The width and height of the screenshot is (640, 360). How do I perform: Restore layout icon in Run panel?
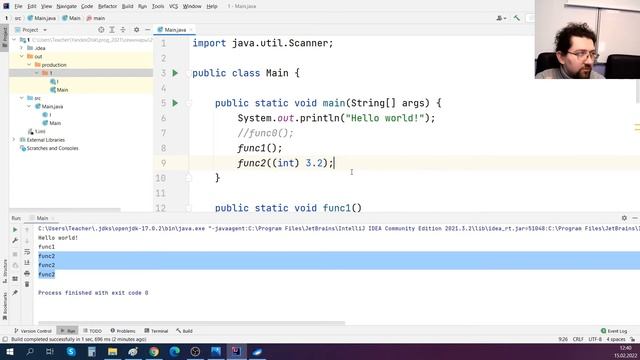[15, 279]
